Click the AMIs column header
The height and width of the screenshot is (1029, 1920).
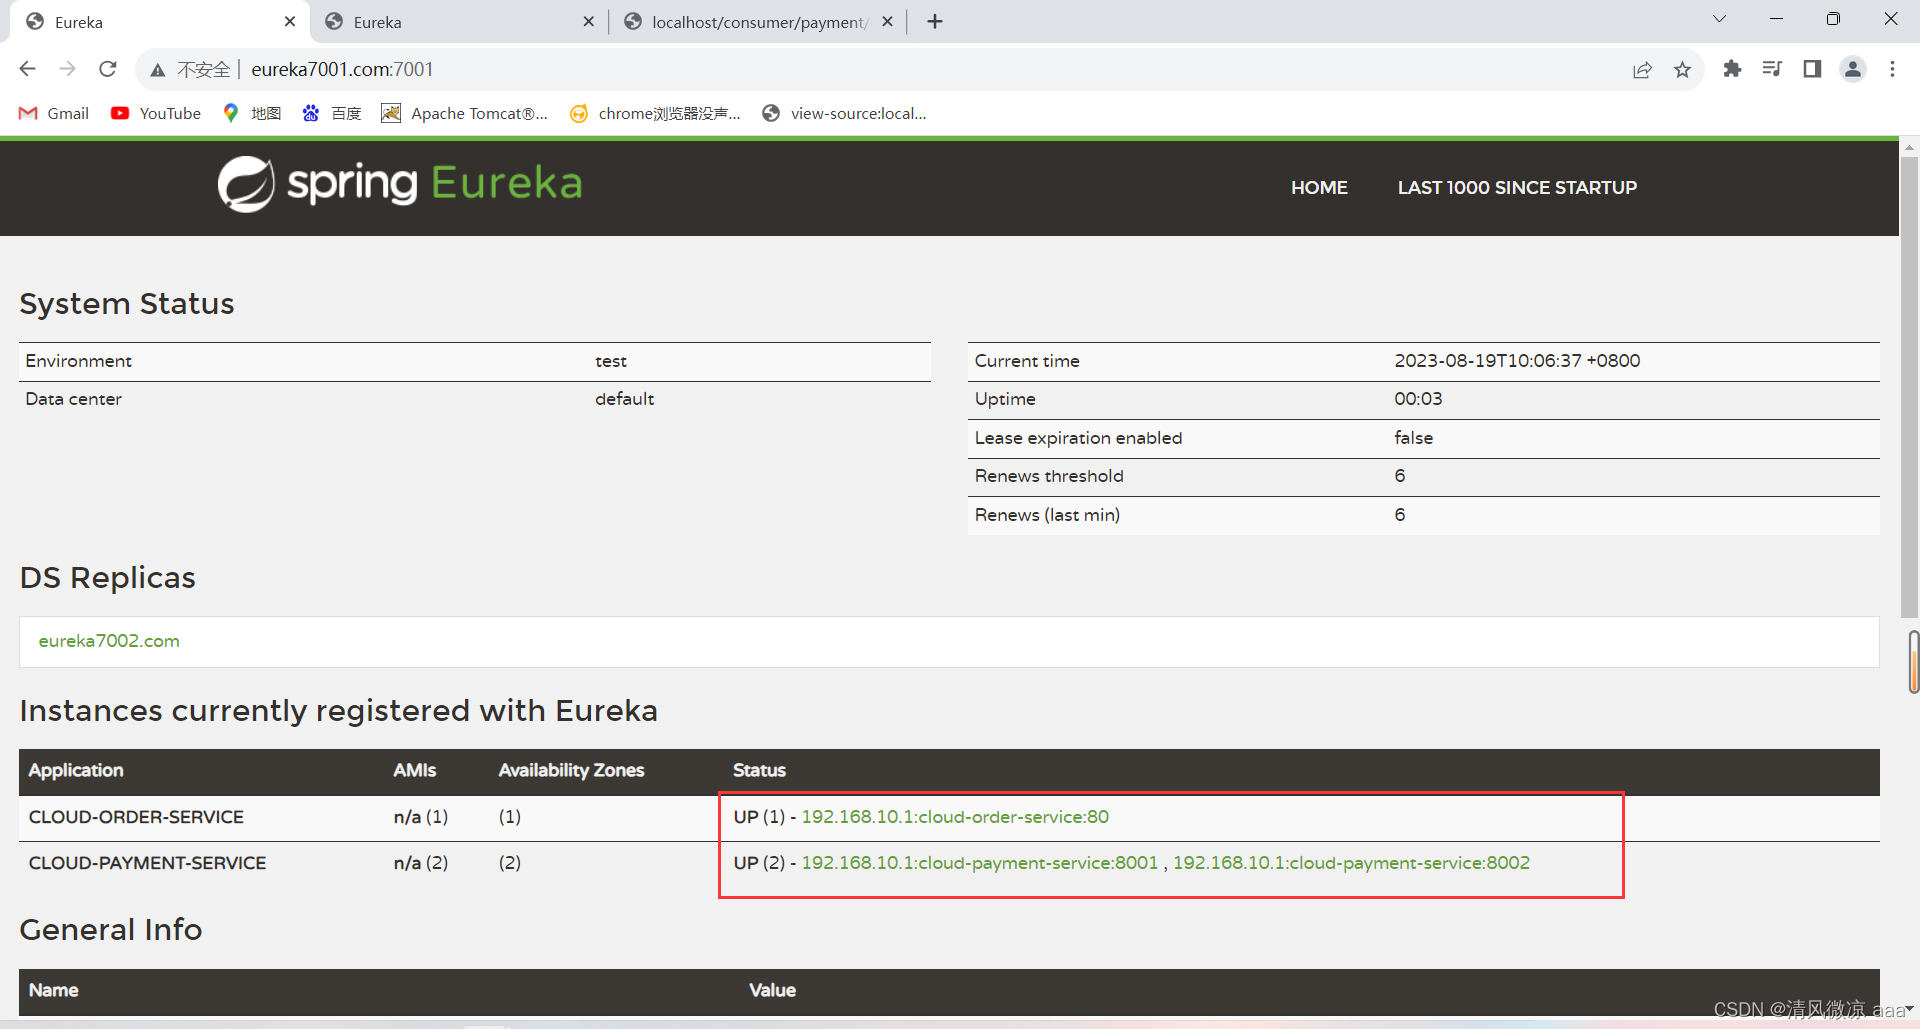pyautogui.click(x=414, y=770)
